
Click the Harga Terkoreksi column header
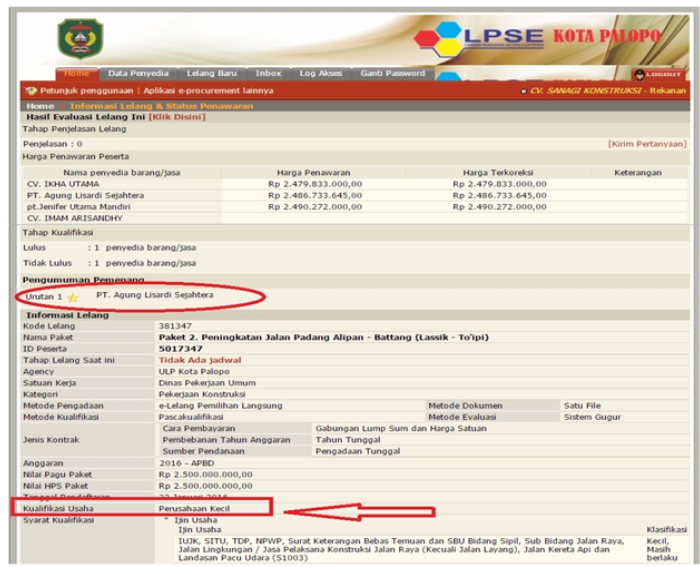pyautogui.click(x=498, y=173)
